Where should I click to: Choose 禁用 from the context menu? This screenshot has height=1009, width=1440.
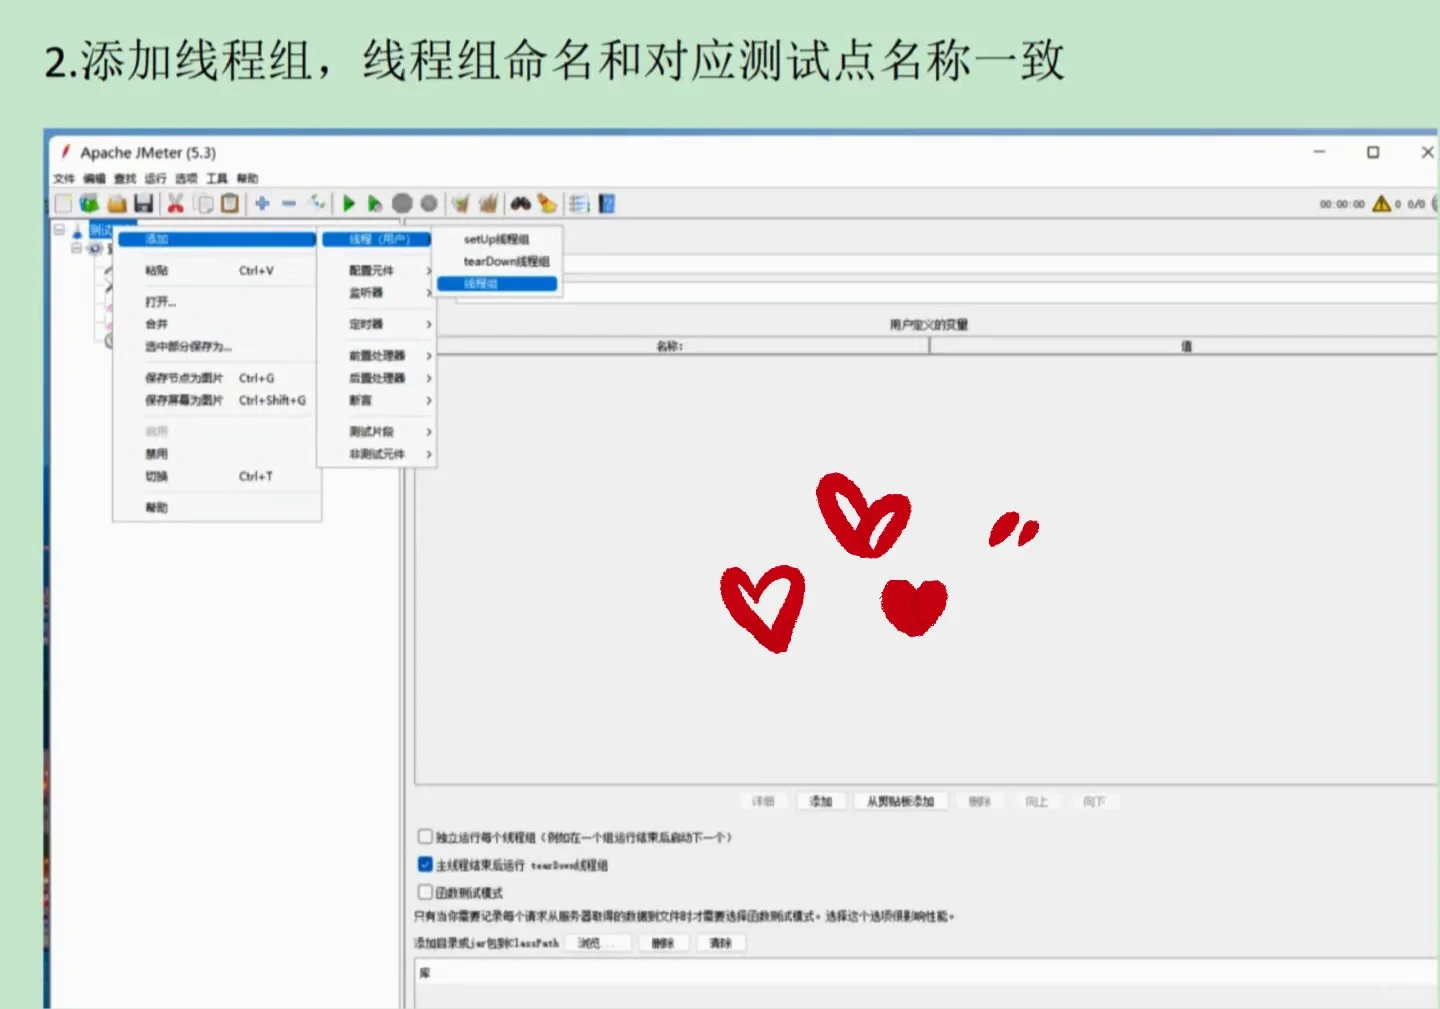coord(217,454)
